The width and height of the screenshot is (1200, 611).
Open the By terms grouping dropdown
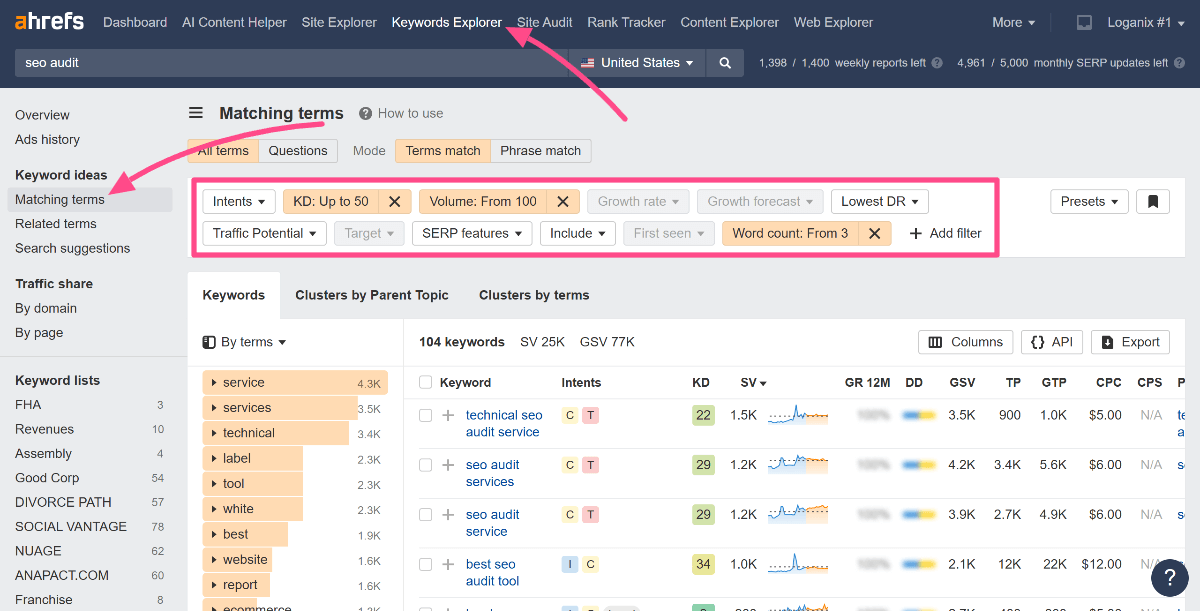tap(244, 342)
